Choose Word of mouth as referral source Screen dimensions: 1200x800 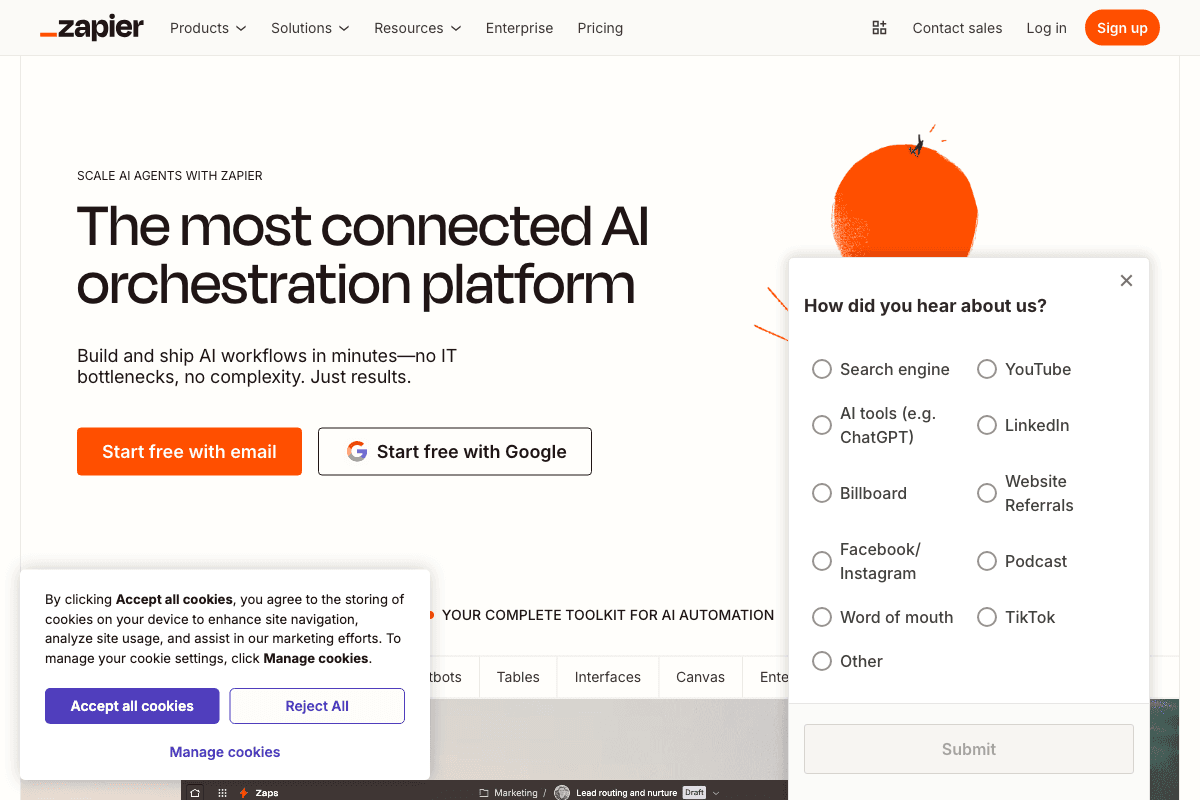821,617
